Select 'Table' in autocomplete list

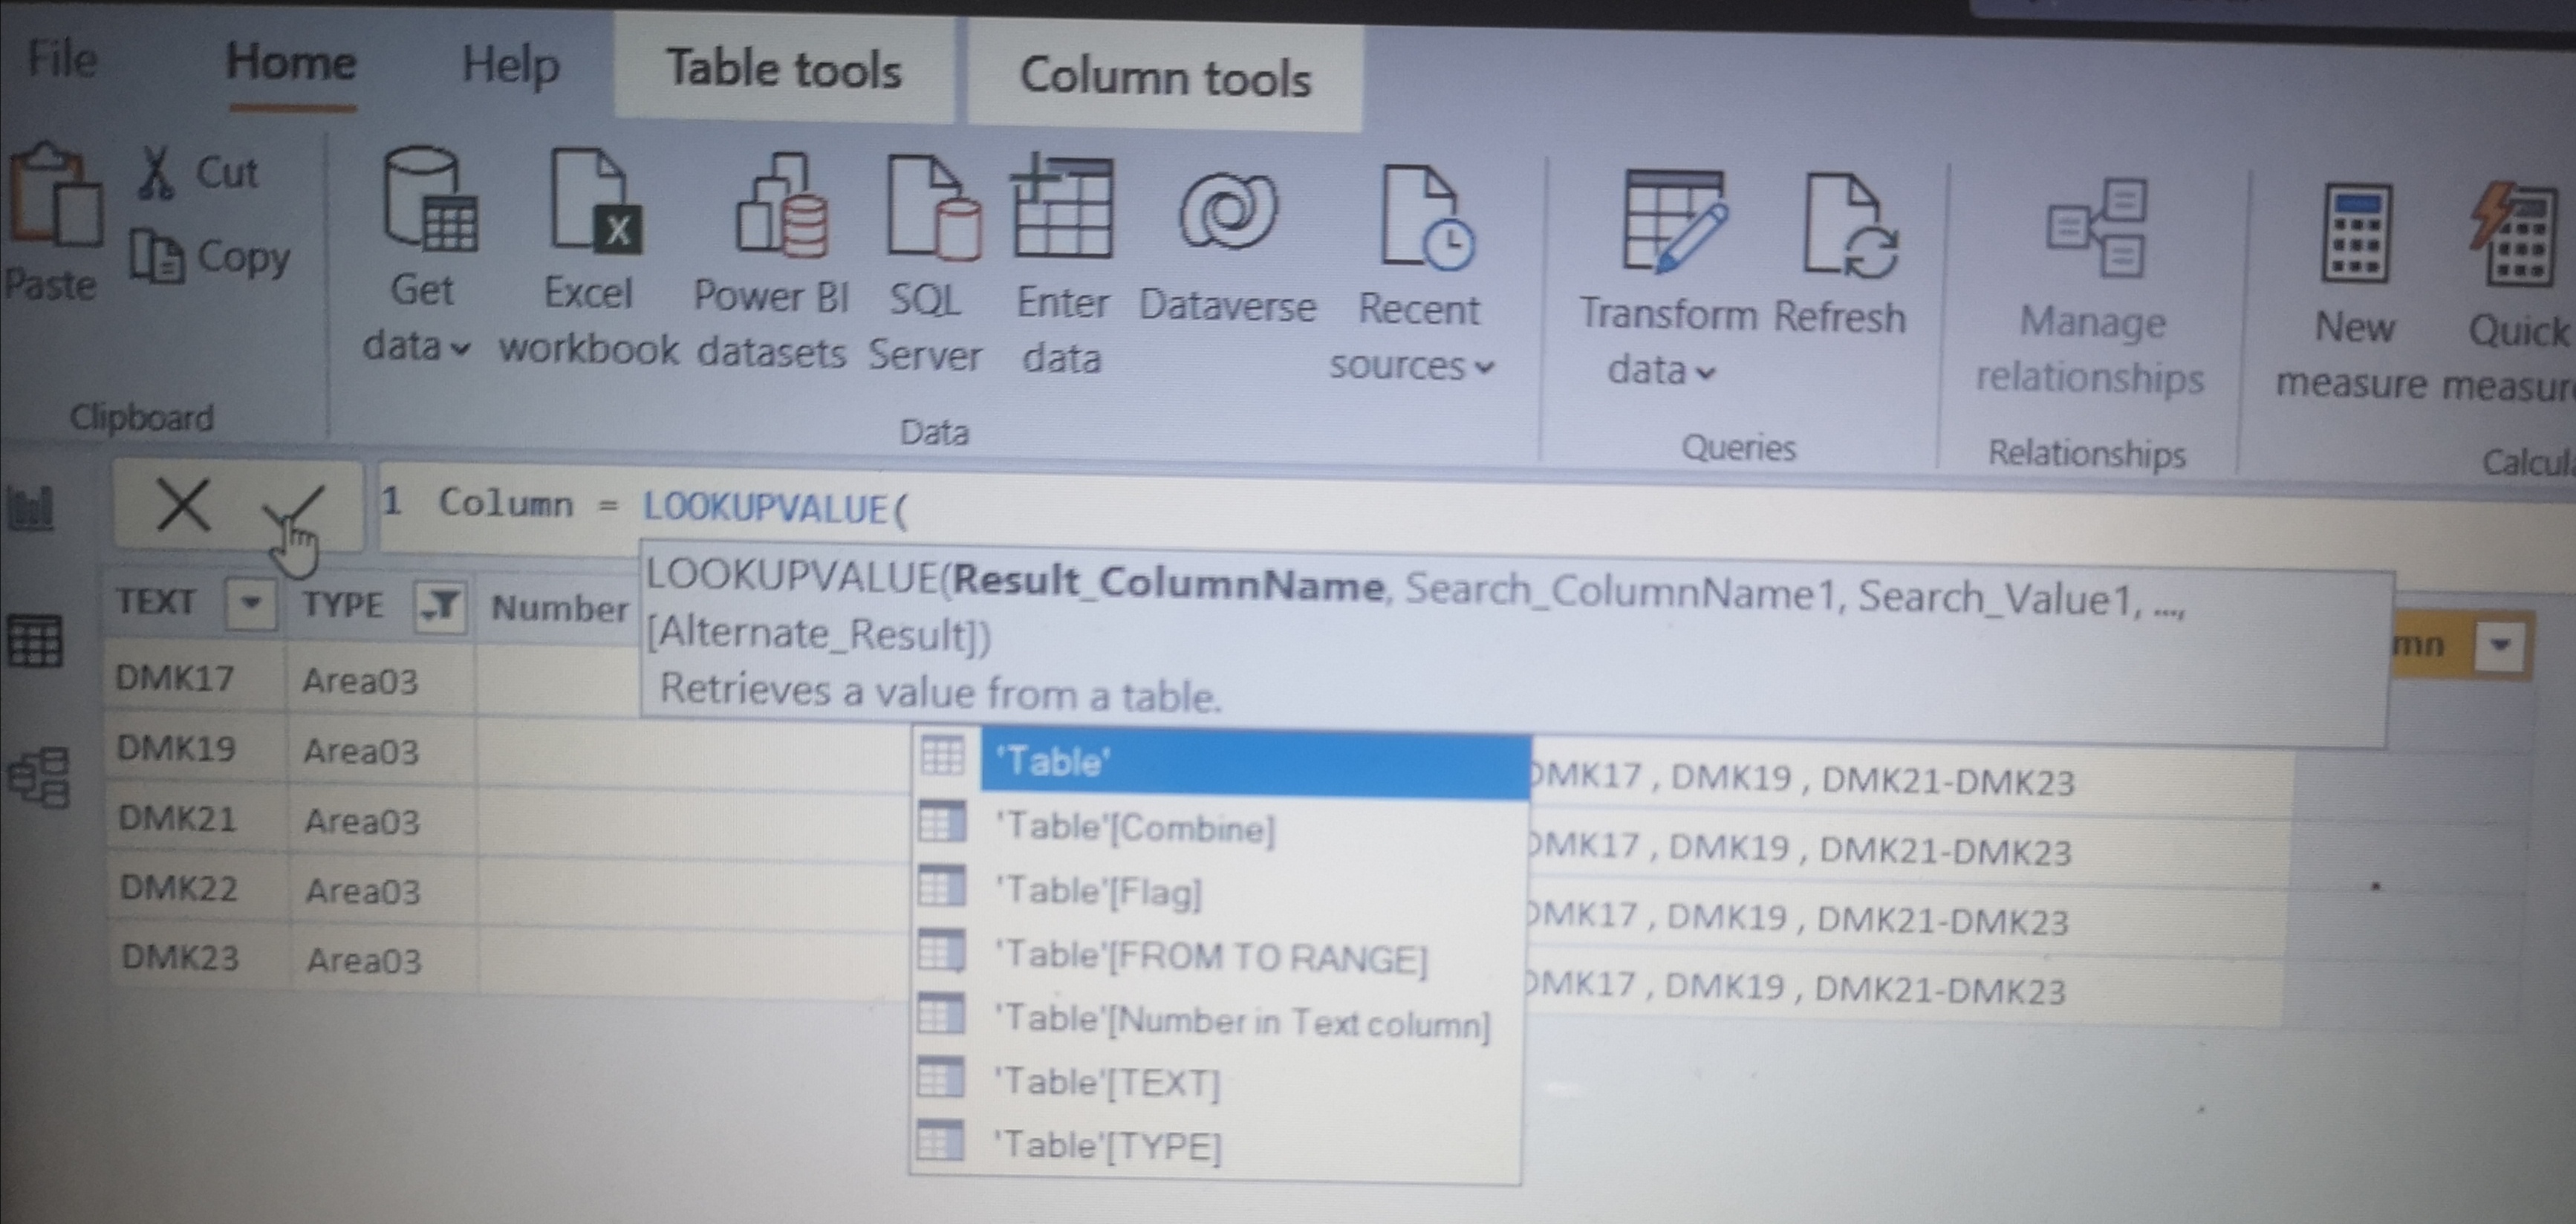(1220, 763)
